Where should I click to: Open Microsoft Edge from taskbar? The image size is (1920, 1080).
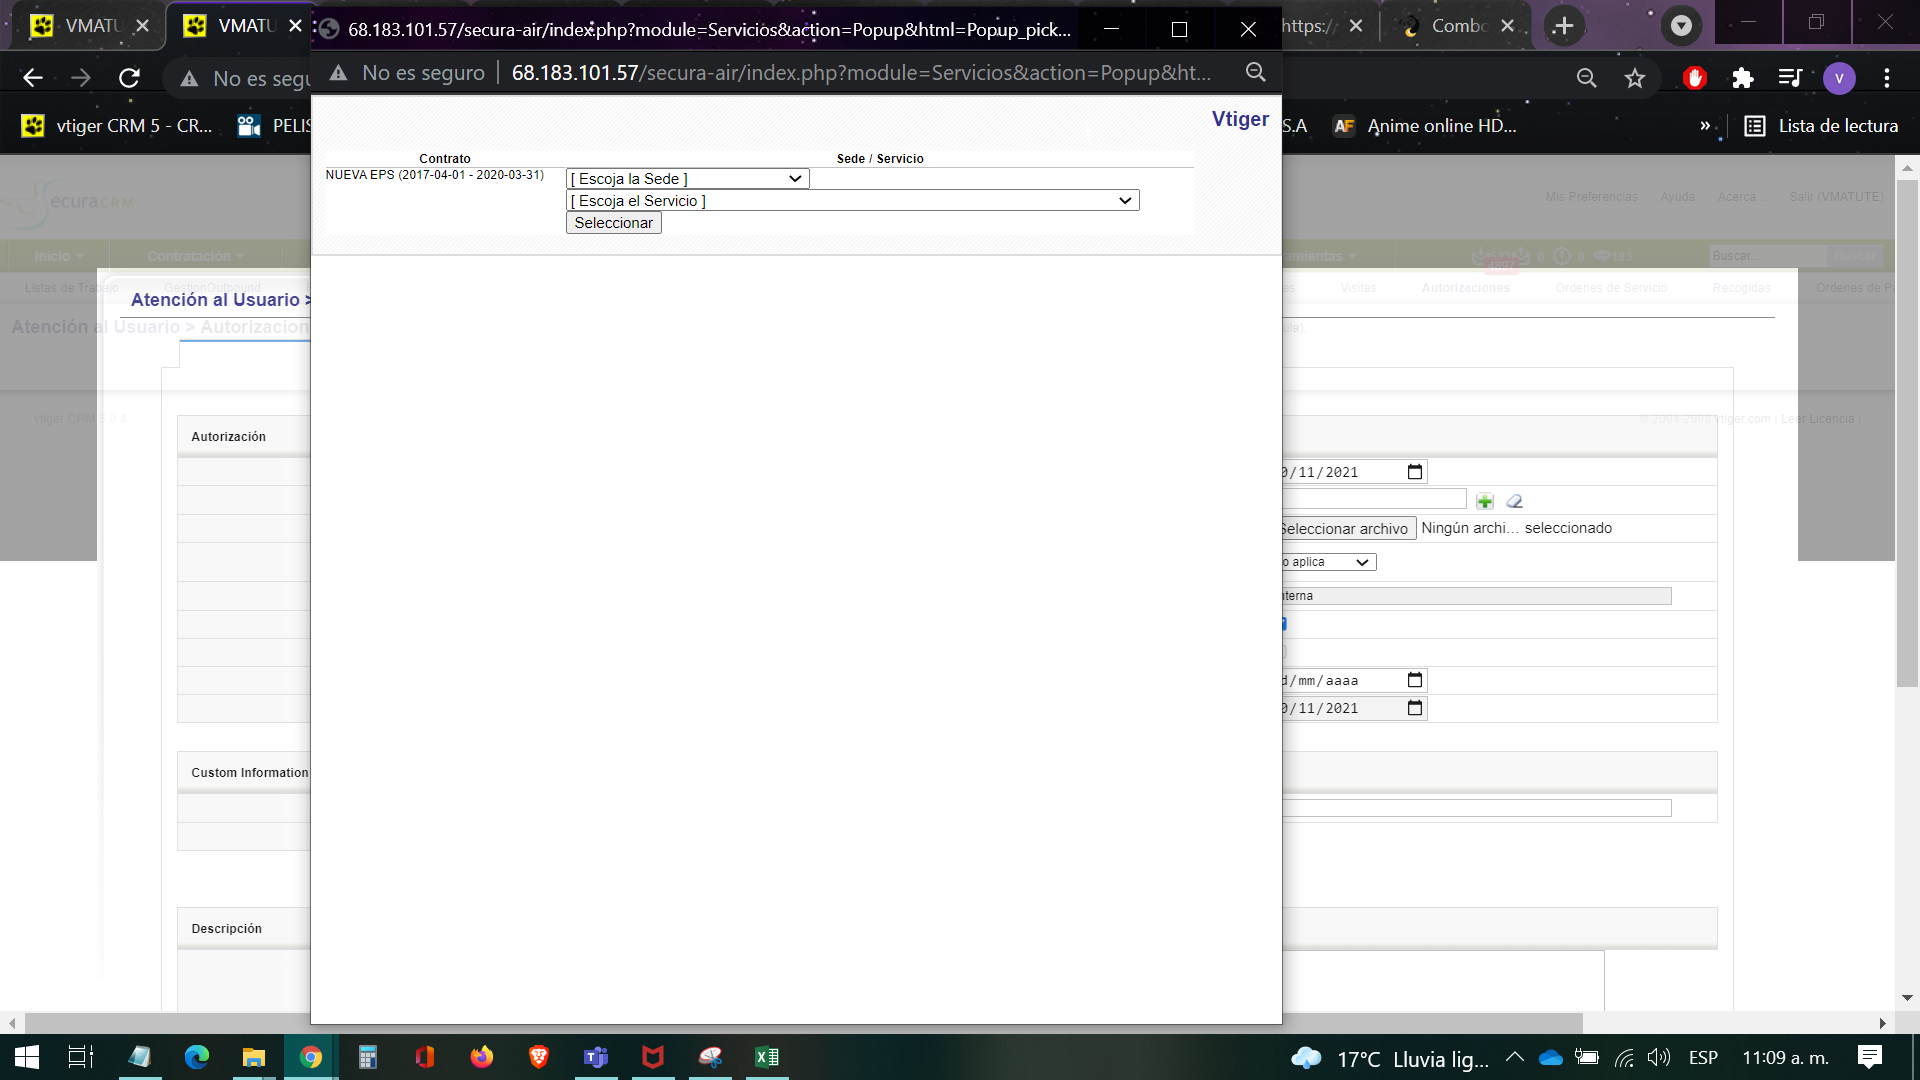[x=197, y=1057]
